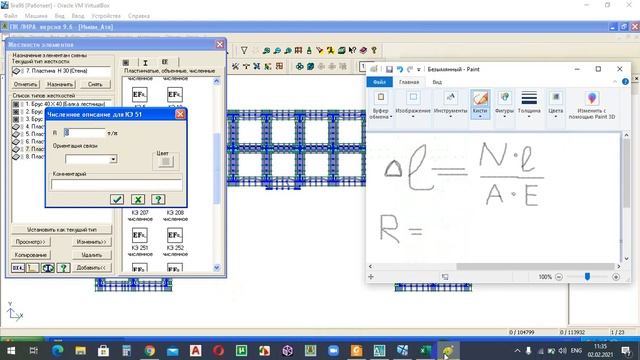Image resolution: width=640 pixels, height=360 pixels.
Task: Click the EF stiffness icon in bottom row
Action: tap(18, 268)
